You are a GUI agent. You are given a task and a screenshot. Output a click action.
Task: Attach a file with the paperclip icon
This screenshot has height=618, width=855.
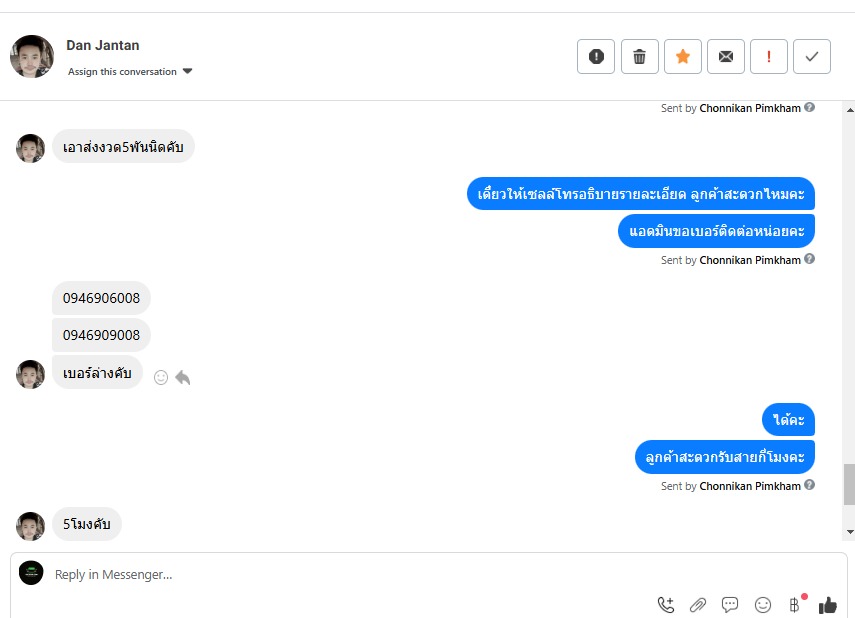[x=698, y=604]
